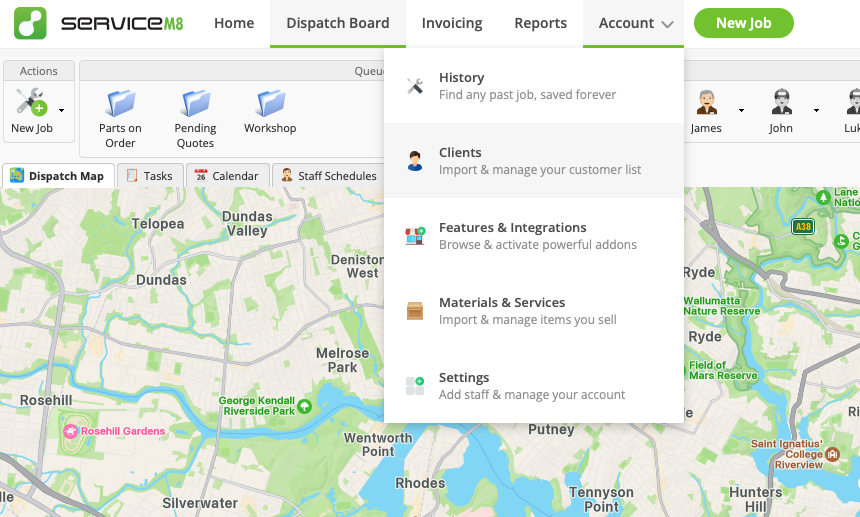Open the Invoicing section
This screenshot has width=860, height=517.
pyautogui.click(x=452, y=23)
